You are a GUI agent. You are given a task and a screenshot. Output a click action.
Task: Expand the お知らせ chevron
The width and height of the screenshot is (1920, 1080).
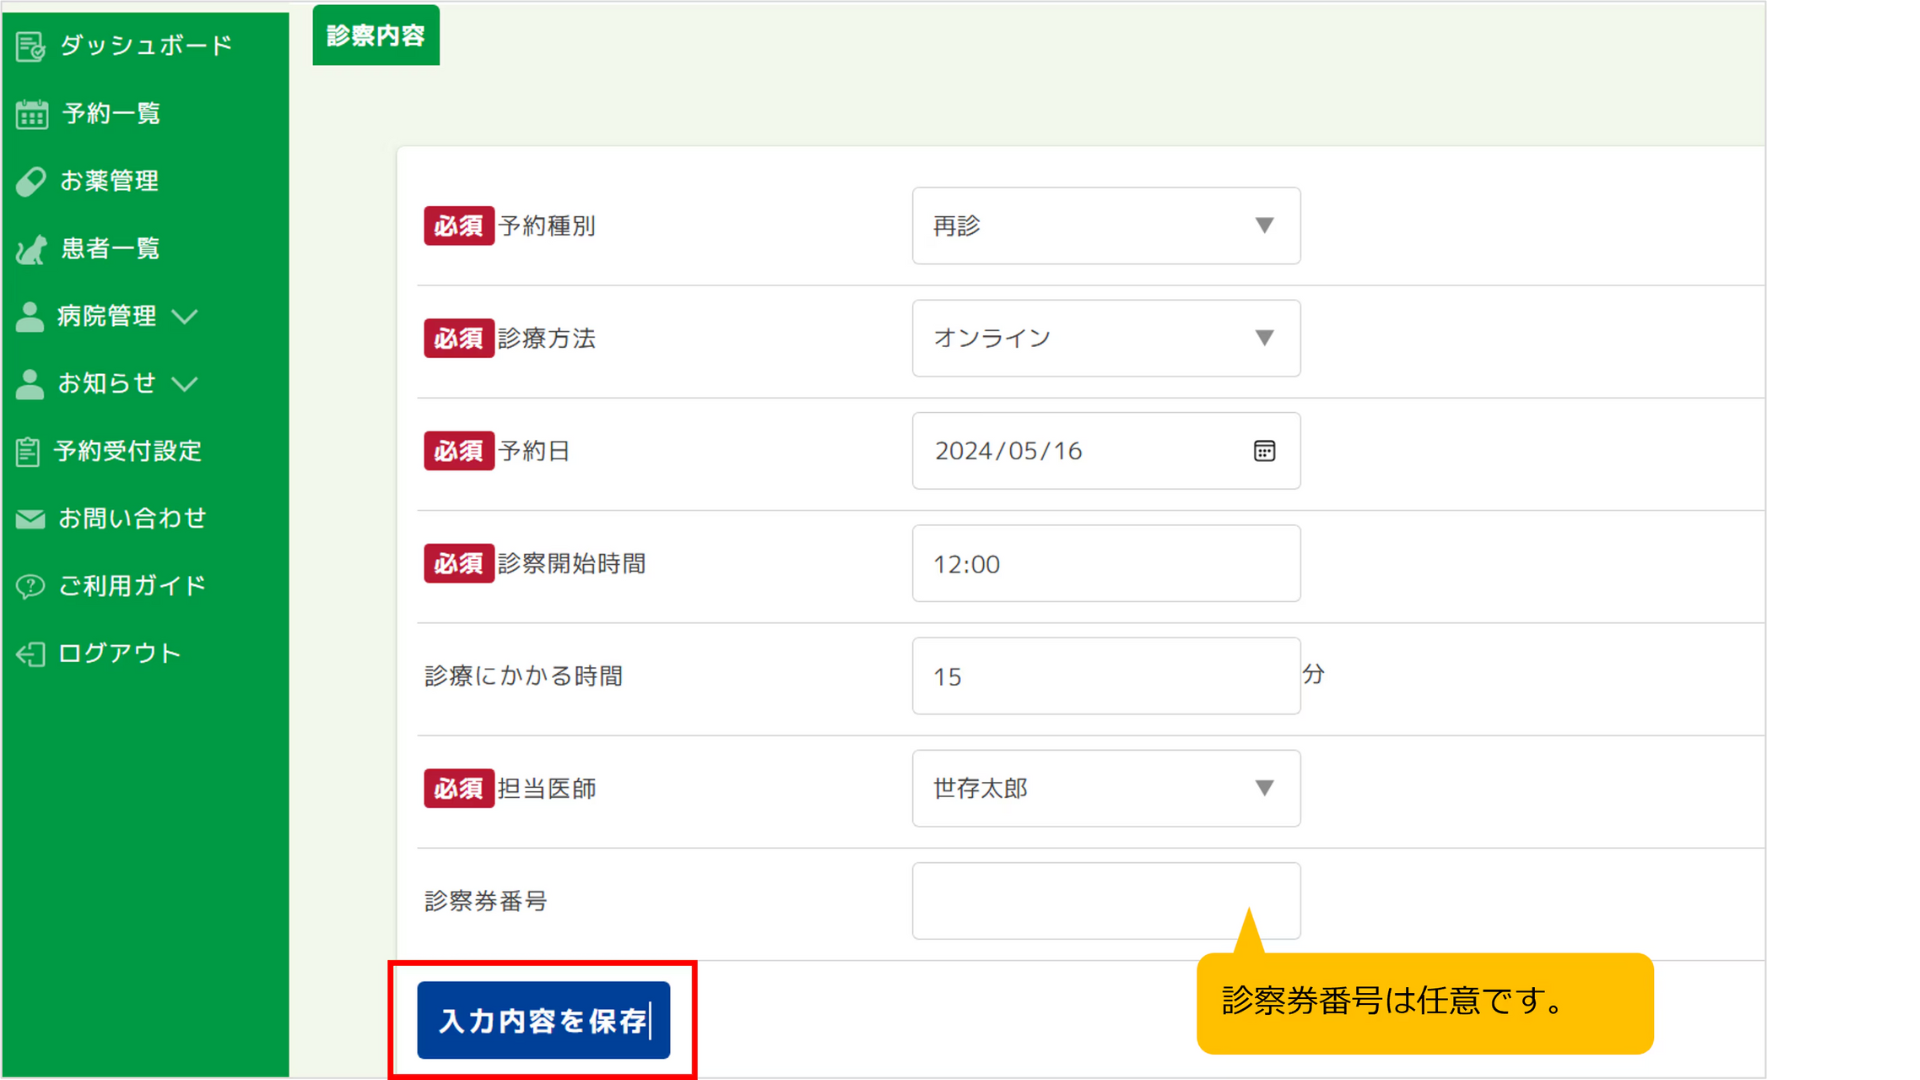click(x=184, y=385)
